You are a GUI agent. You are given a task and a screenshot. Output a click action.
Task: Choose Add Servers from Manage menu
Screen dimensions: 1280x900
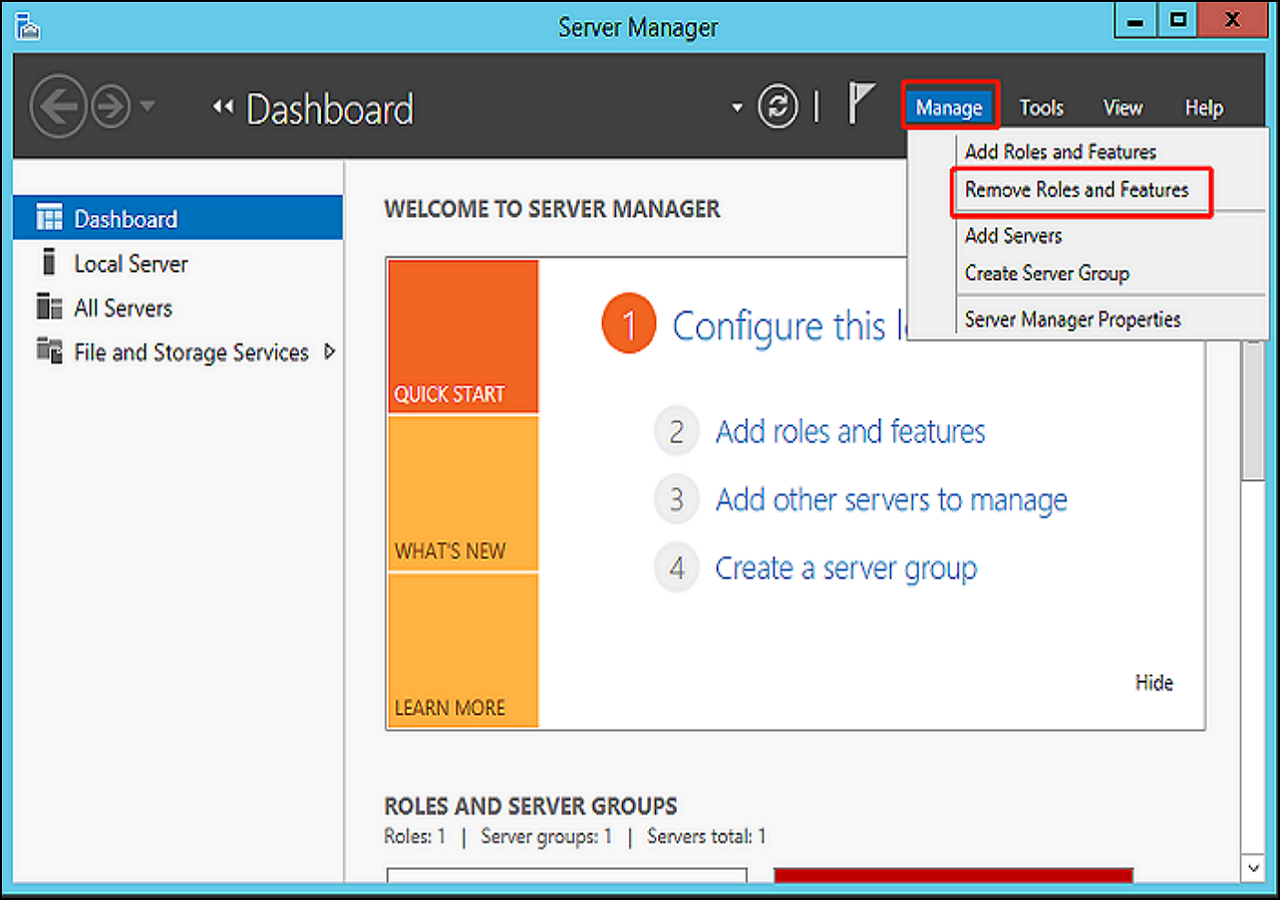click(1013, 236)
